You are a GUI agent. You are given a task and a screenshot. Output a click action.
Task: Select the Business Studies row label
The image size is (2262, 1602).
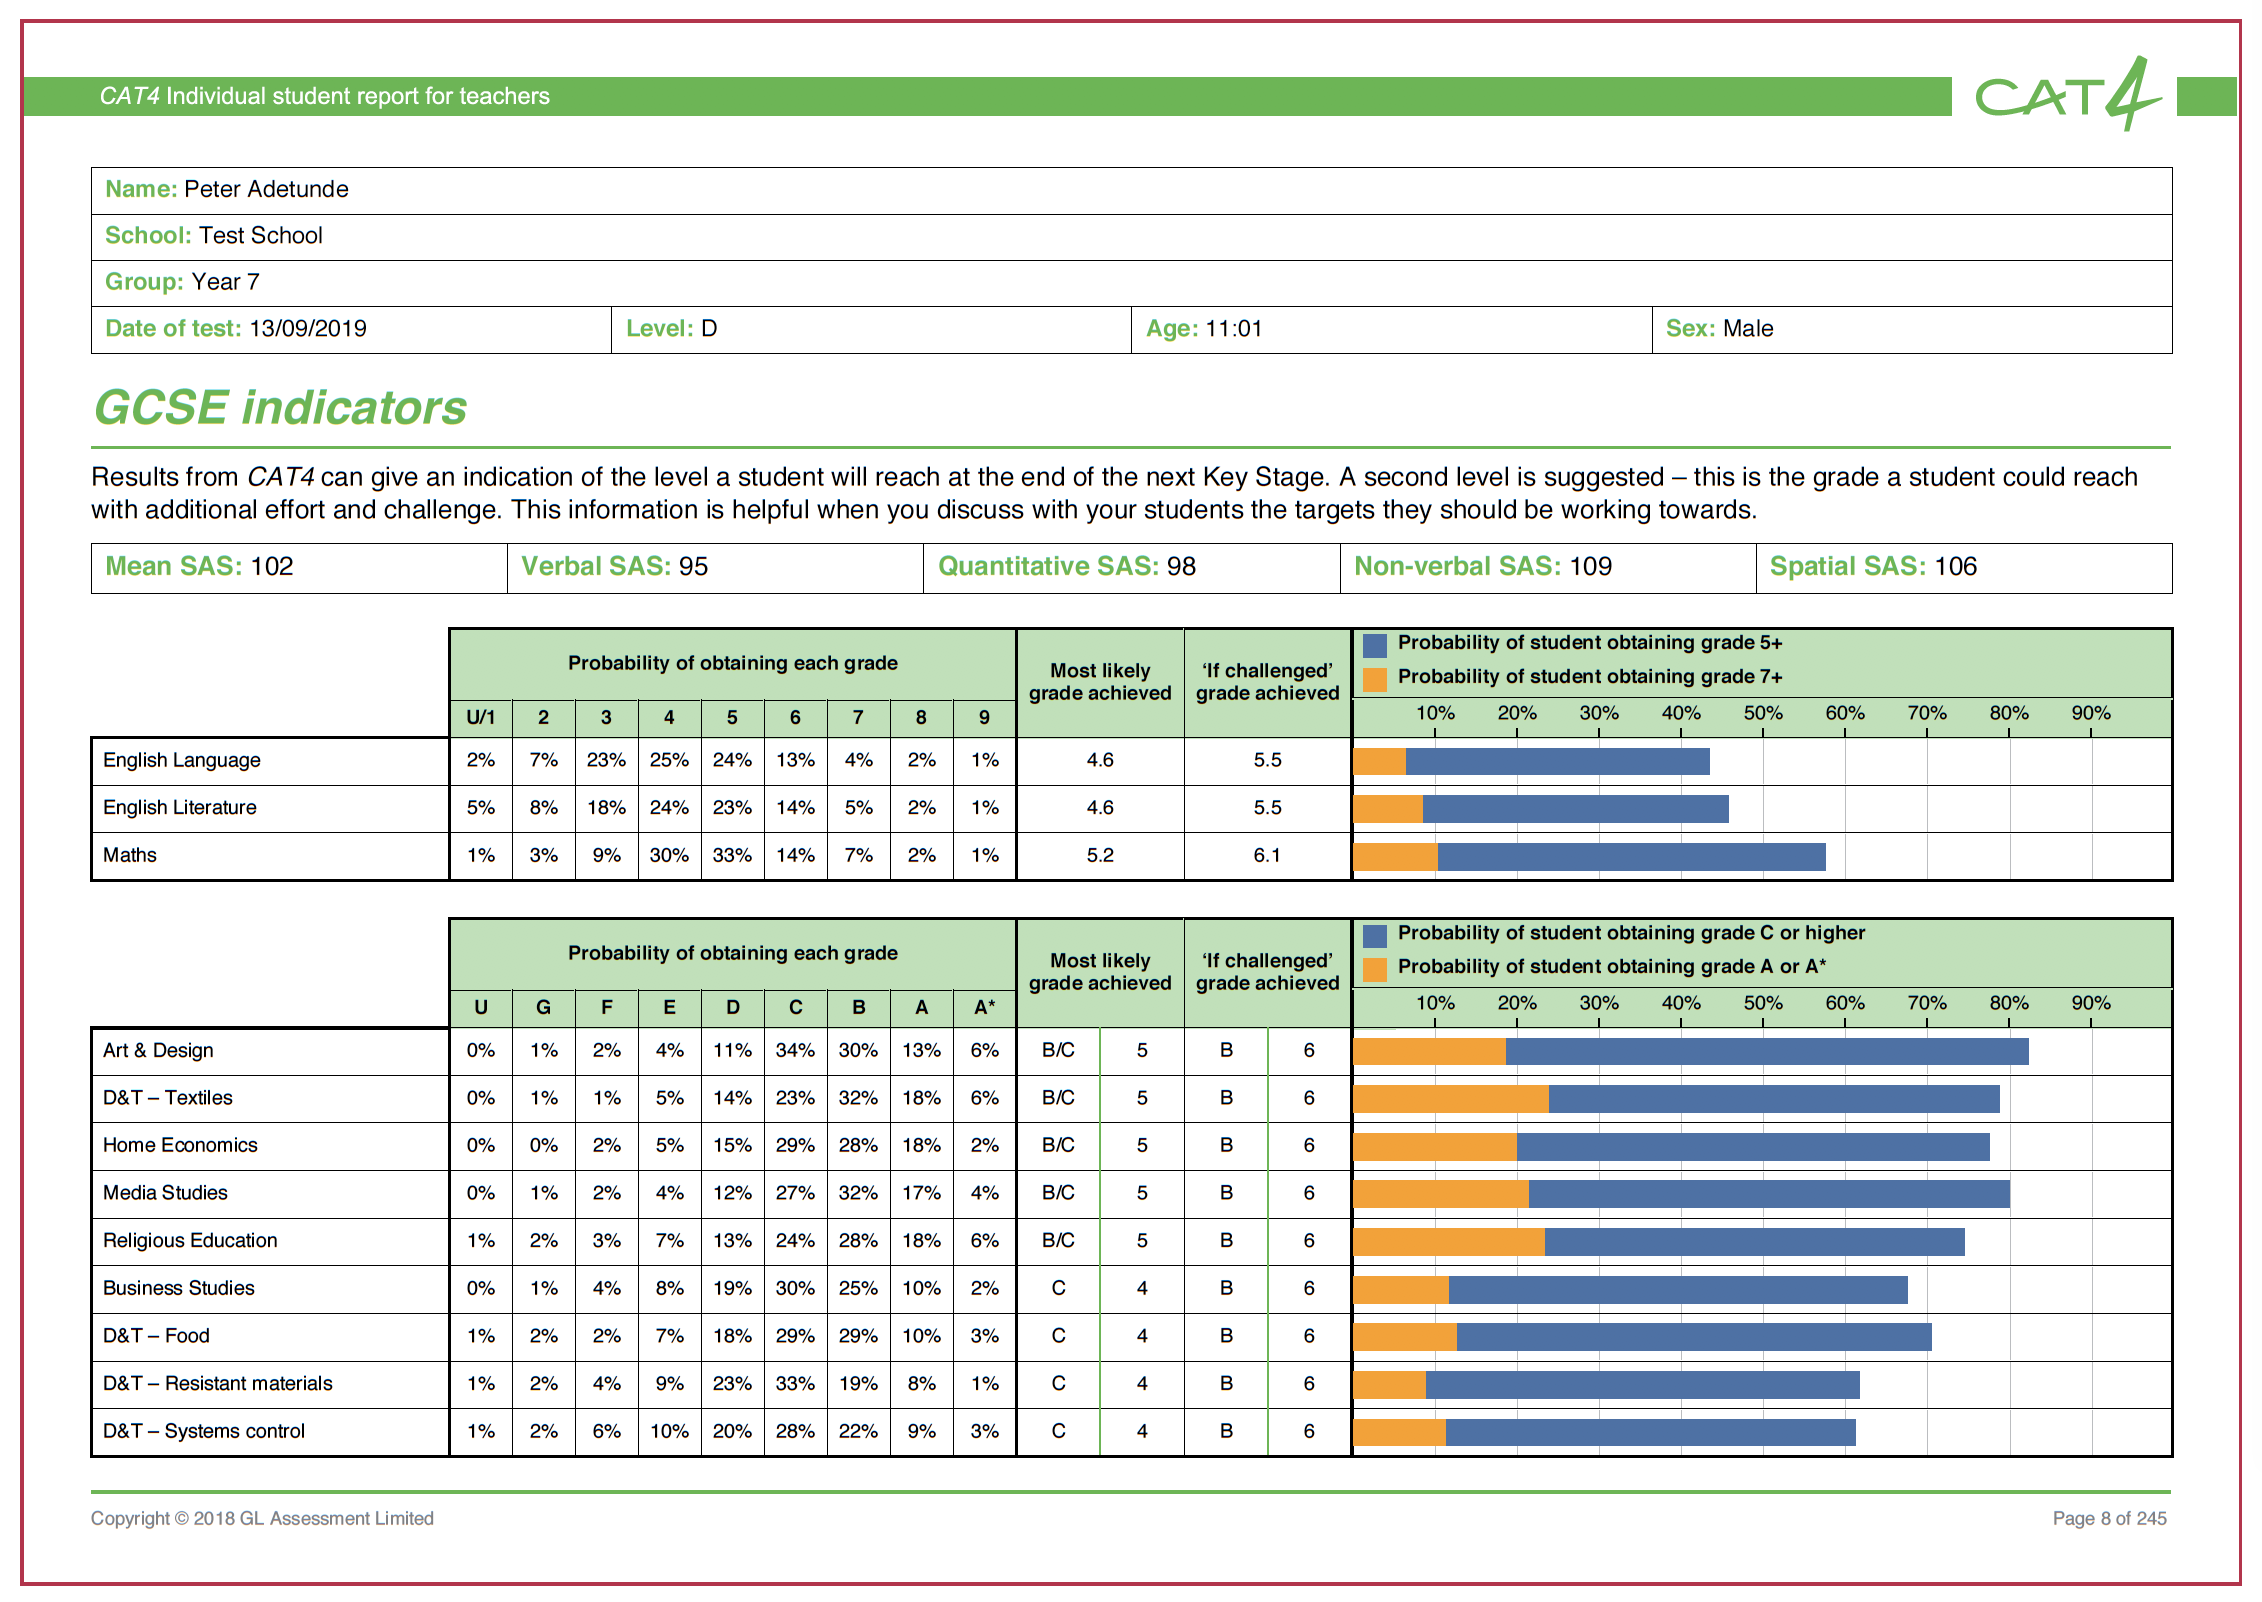[178, 1288]
